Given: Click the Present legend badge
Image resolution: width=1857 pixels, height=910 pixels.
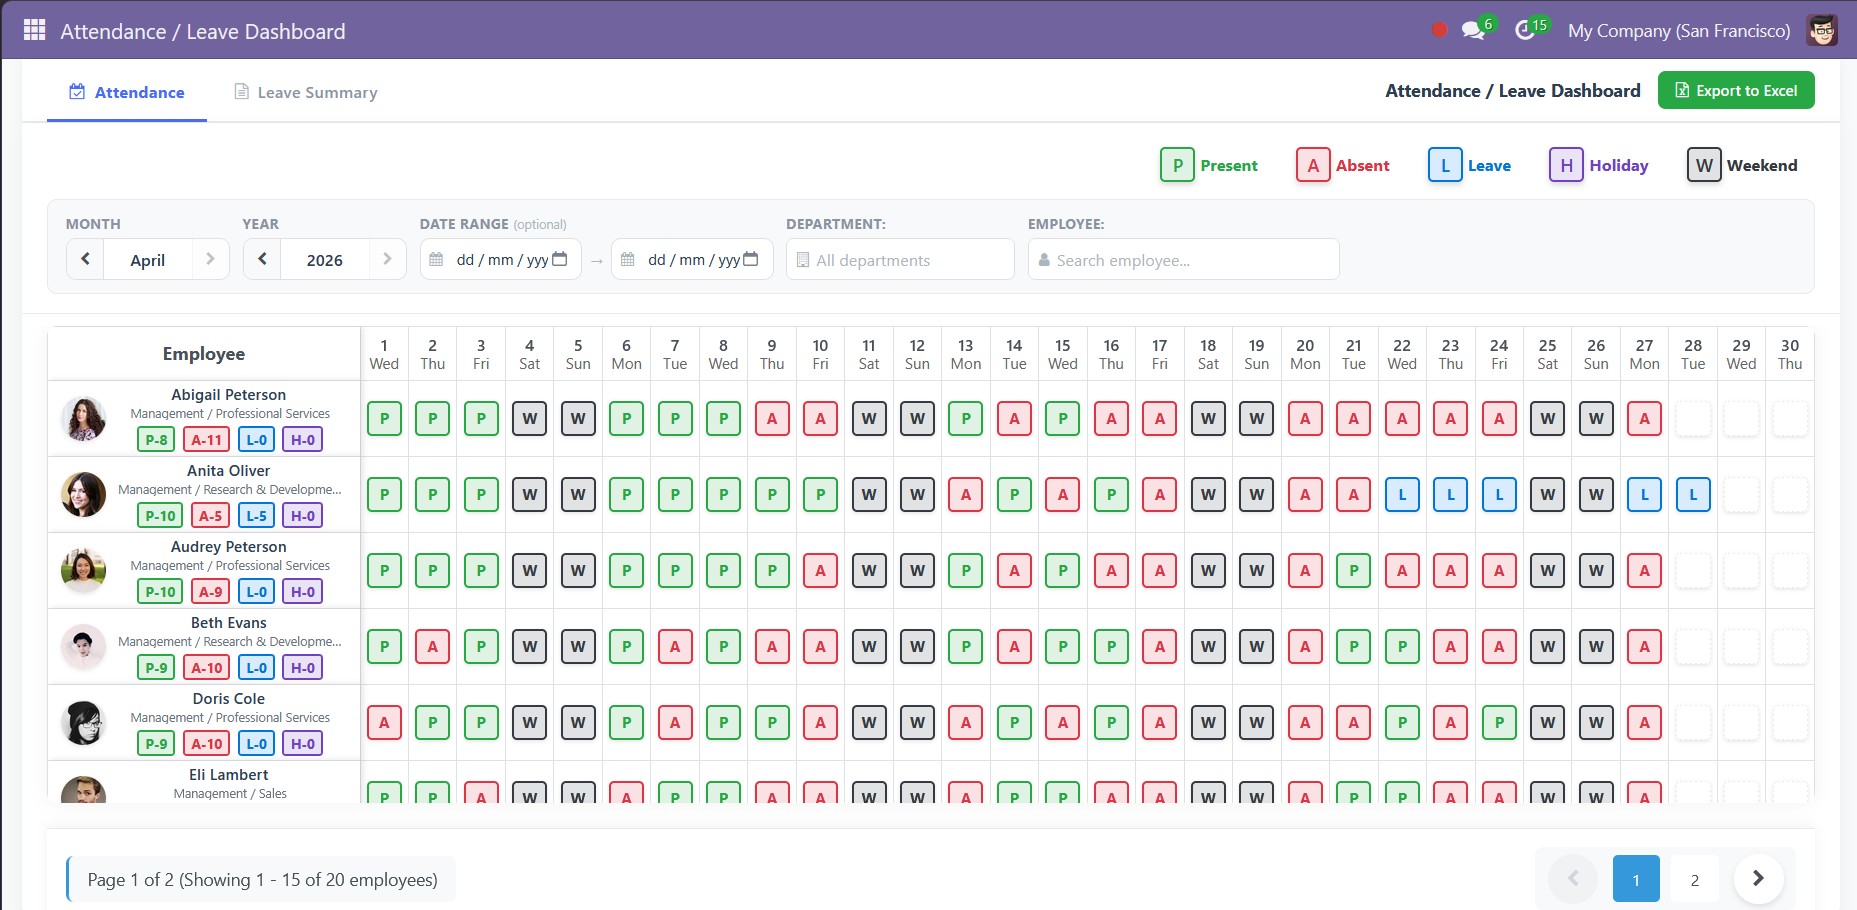Looking at the screenshot, I should click(x=1178, y=165).
